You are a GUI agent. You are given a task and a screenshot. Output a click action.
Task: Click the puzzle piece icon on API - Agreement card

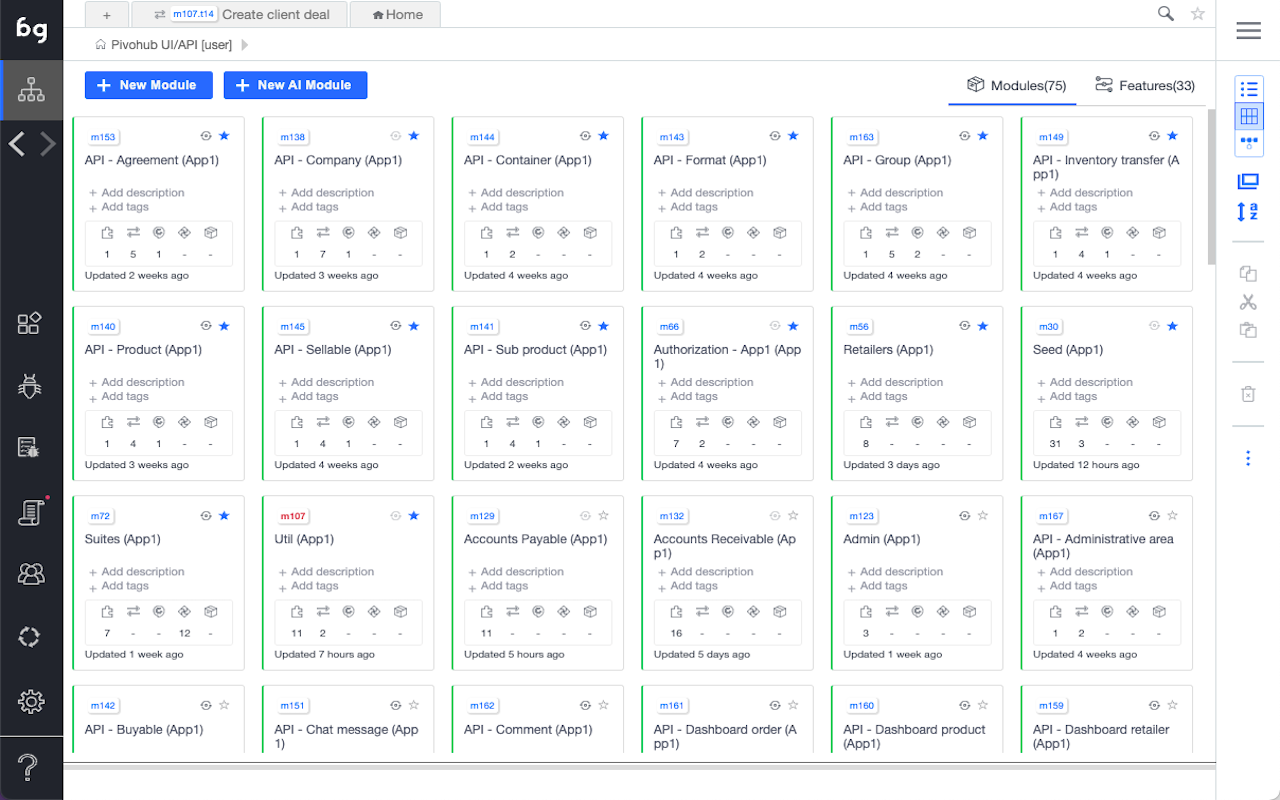107,233
